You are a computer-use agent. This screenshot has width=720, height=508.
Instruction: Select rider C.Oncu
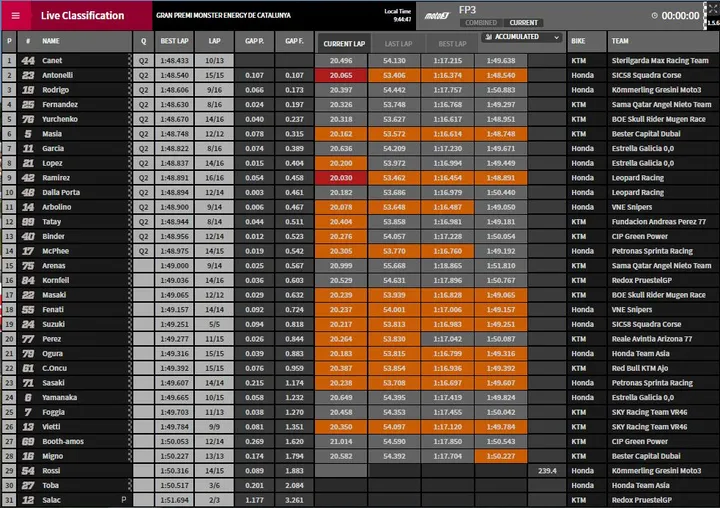pyautogui.click(x=54, y=368)
